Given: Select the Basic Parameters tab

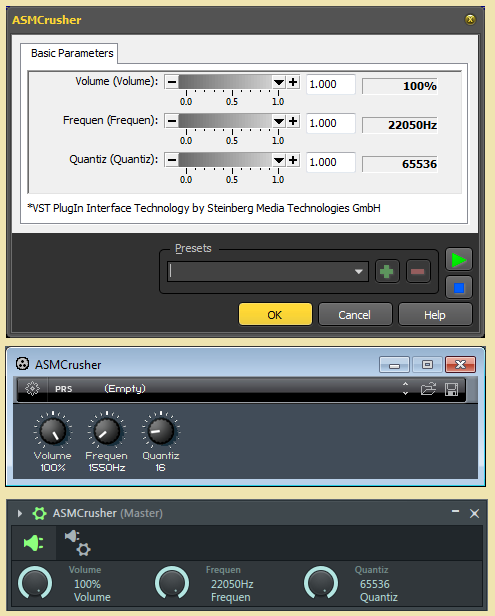Looking at the screenshot, I should pyautogui.click(x=69, y=53).
